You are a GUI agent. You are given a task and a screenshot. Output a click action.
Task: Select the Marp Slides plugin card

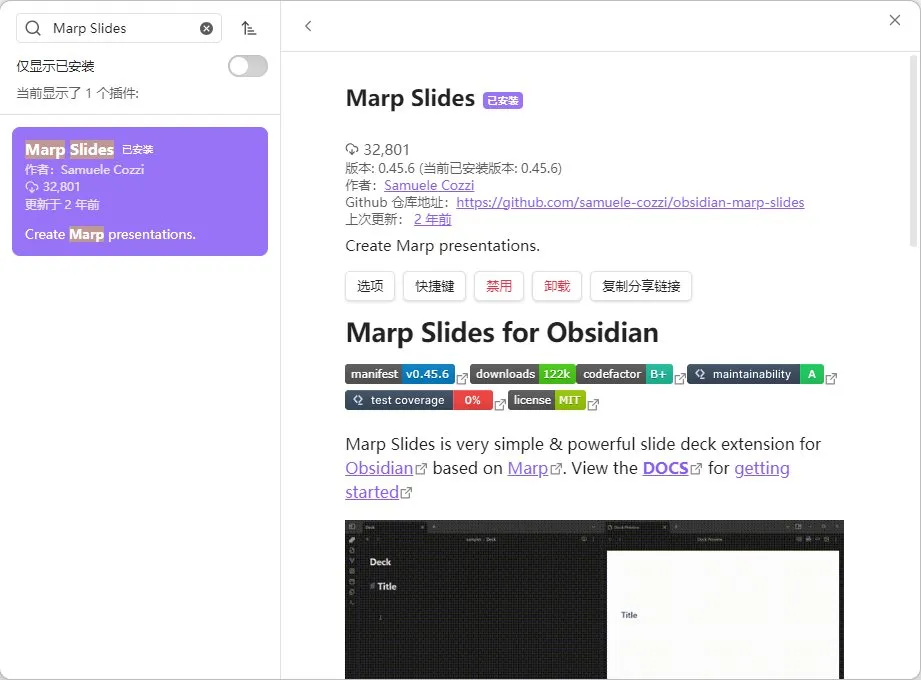[140, 191]
